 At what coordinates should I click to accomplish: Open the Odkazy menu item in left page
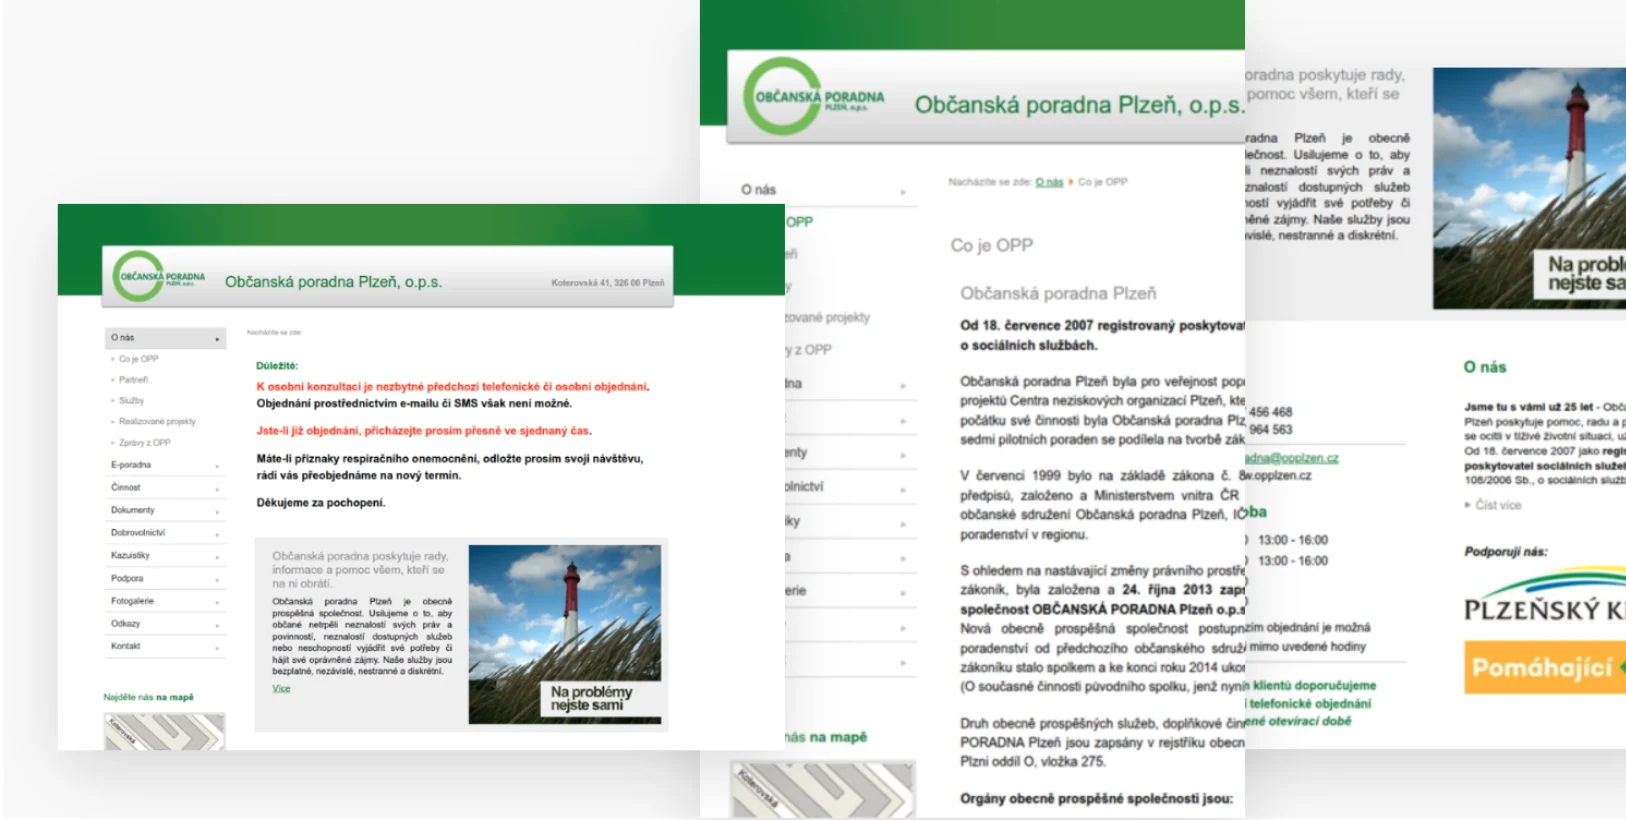[165, 624]
